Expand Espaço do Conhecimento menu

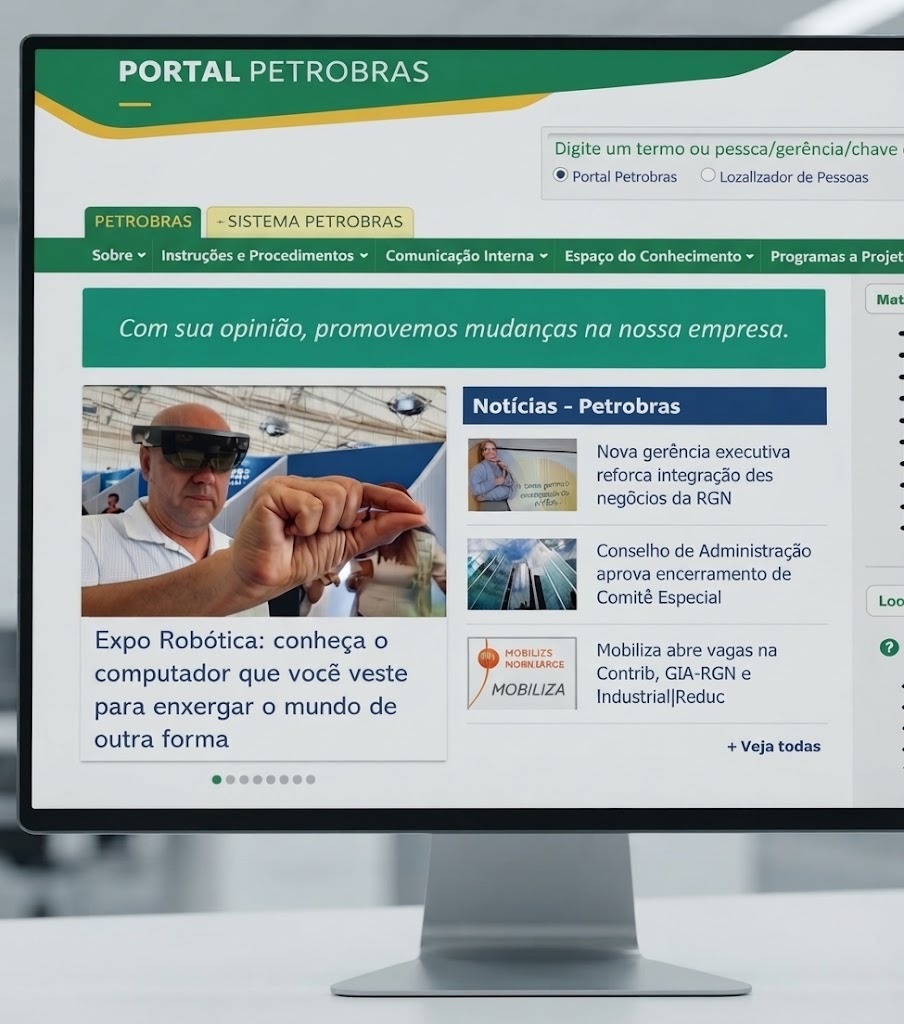(x=659, y=256)
